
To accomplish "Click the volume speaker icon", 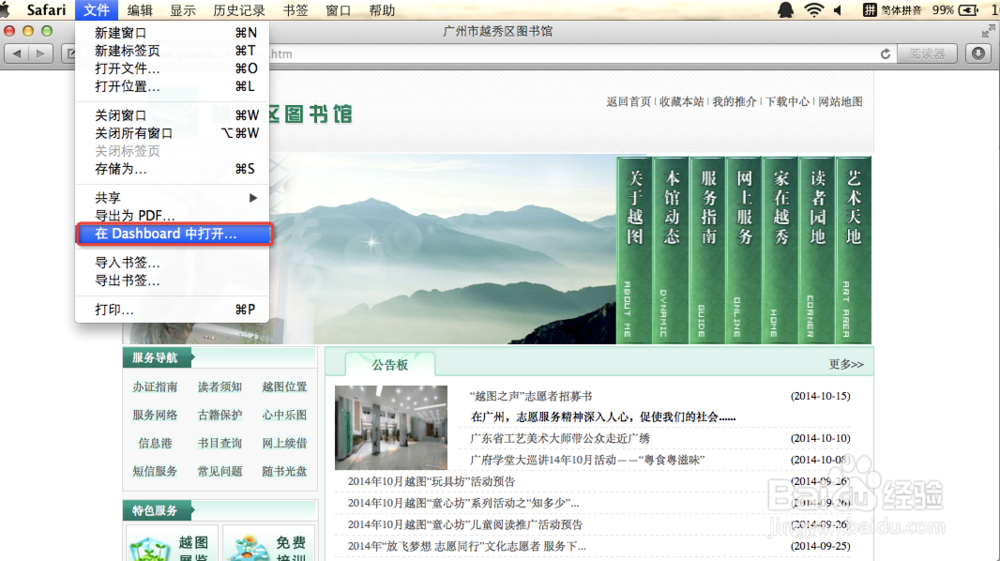I will coord(838,10).
